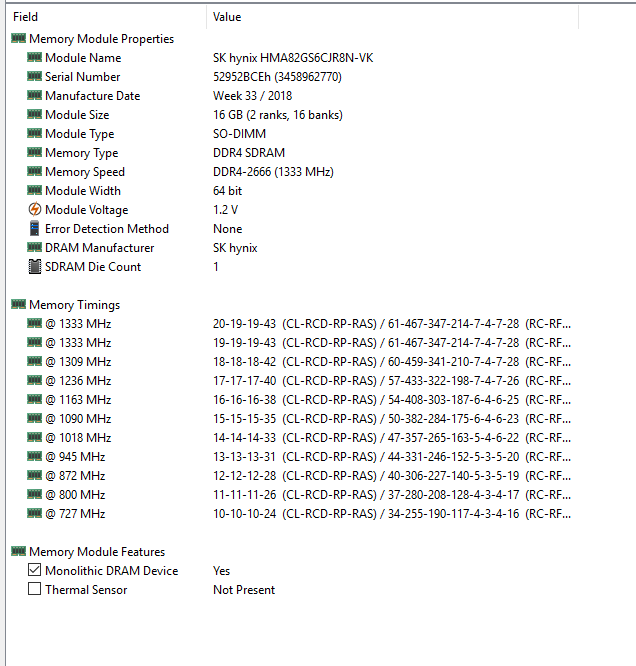Click the Module Voltage lightning icon

point(34,209)
